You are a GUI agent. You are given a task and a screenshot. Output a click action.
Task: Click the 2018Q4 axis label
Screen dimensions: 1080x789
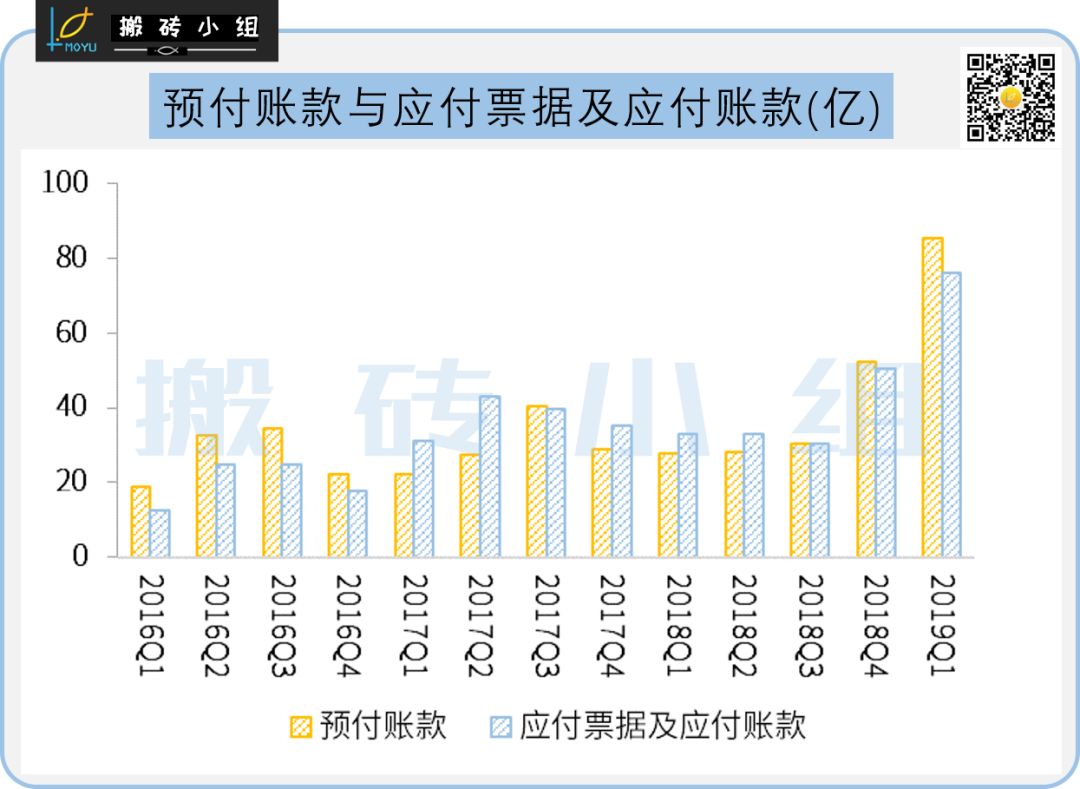(875, 625)
